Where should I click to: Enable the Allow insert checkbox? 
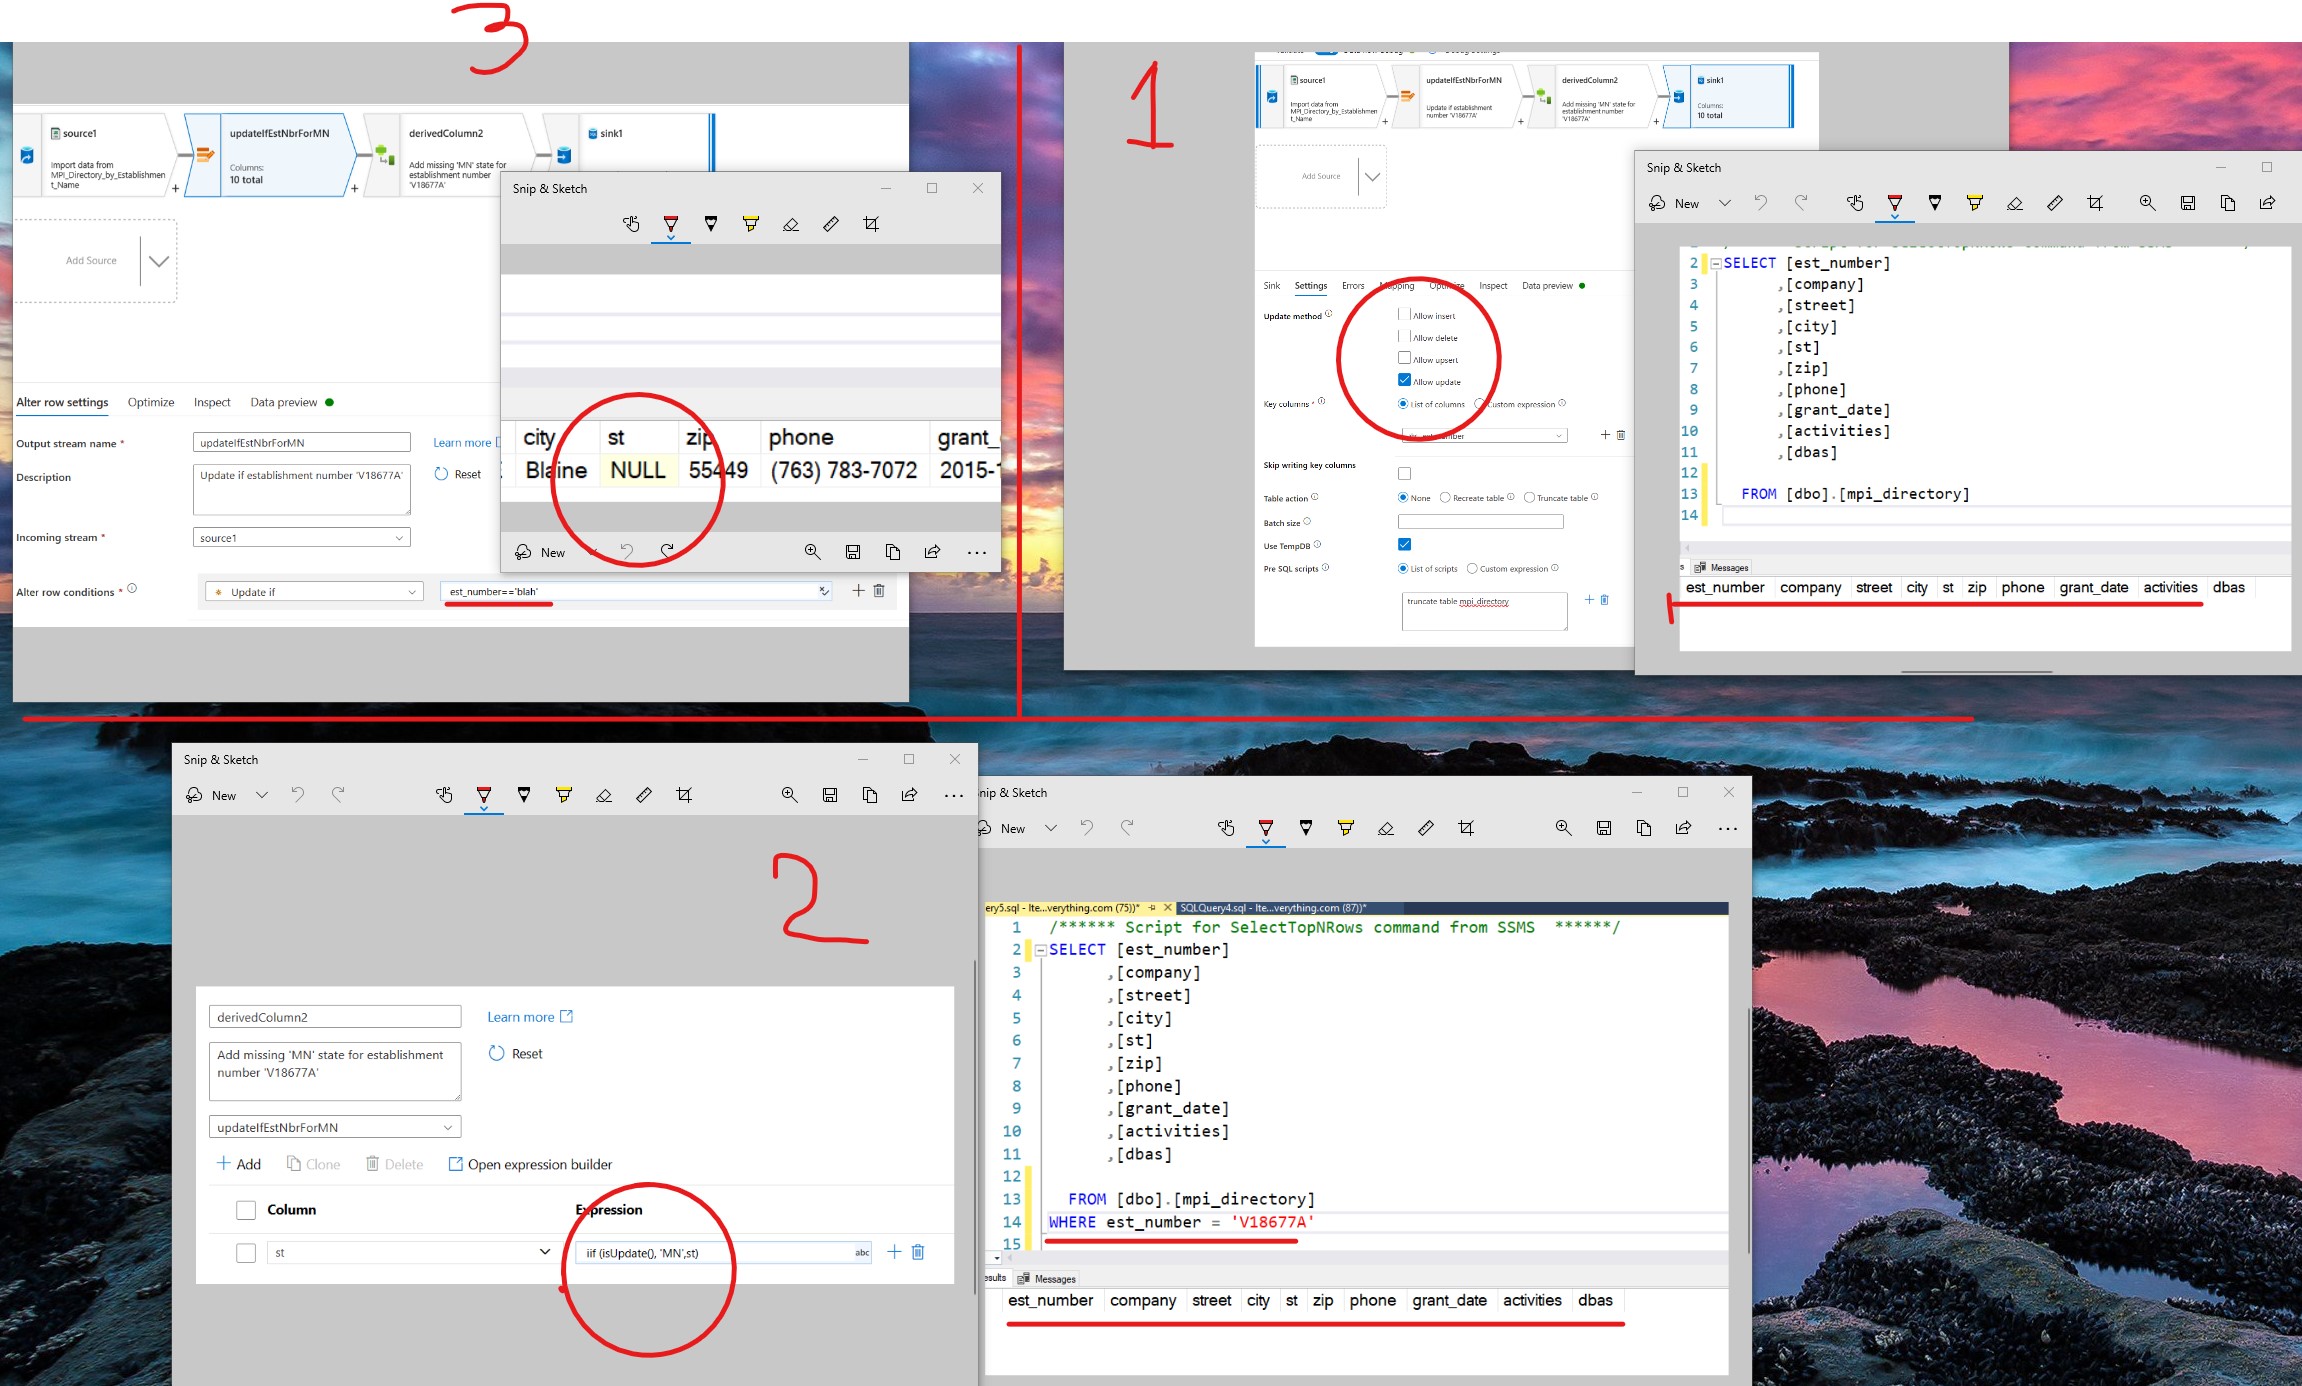click(x=1404, y=314)
